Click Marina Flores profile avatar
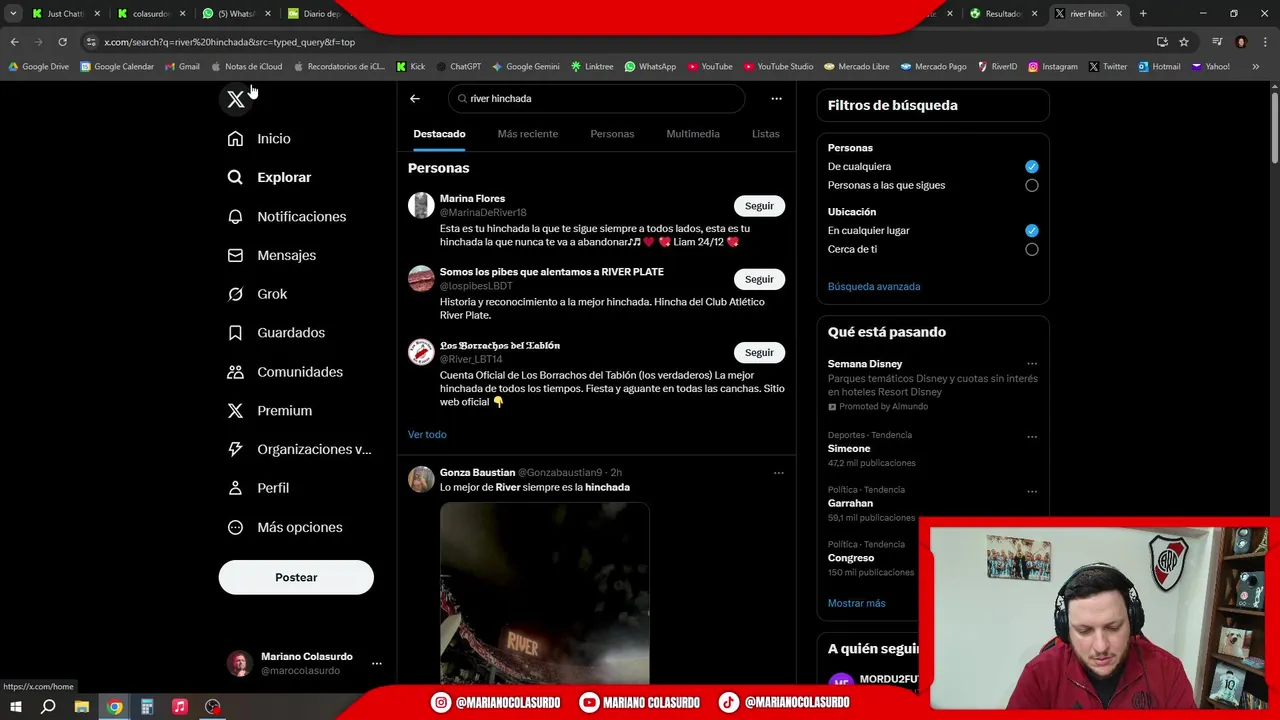This screenshot has width=1280, height=720. pyautogui.click(x=421, y=205)
